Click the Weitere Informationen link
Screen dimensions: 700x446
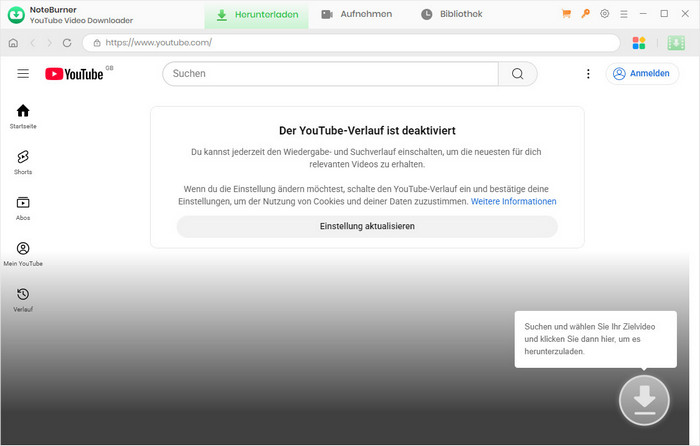(x=513, y=201)
